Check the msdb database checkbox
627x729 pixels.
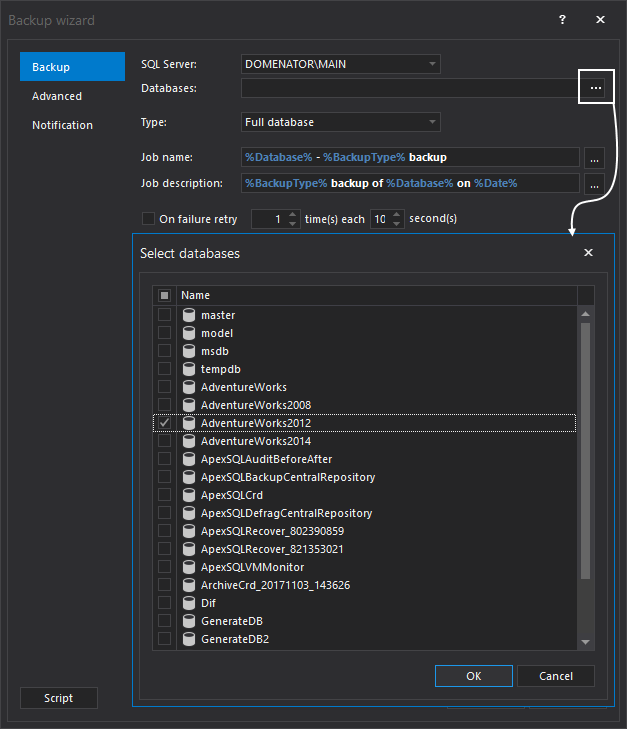[164, 351]
